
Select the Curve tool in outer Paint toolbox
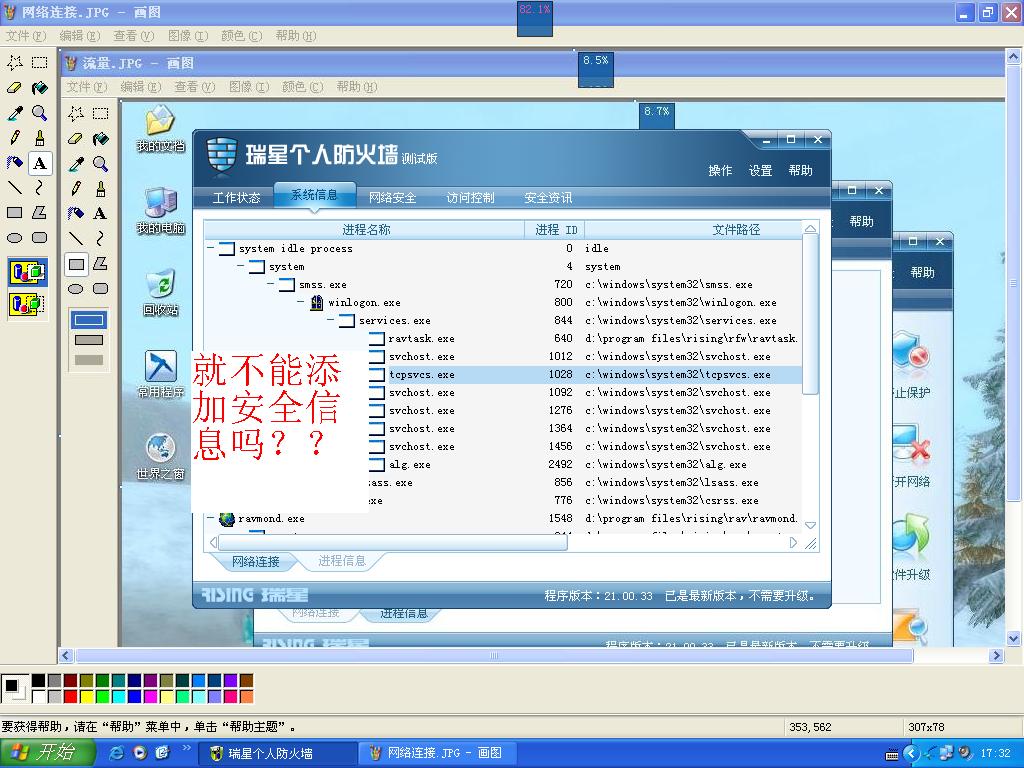[40, 187]
